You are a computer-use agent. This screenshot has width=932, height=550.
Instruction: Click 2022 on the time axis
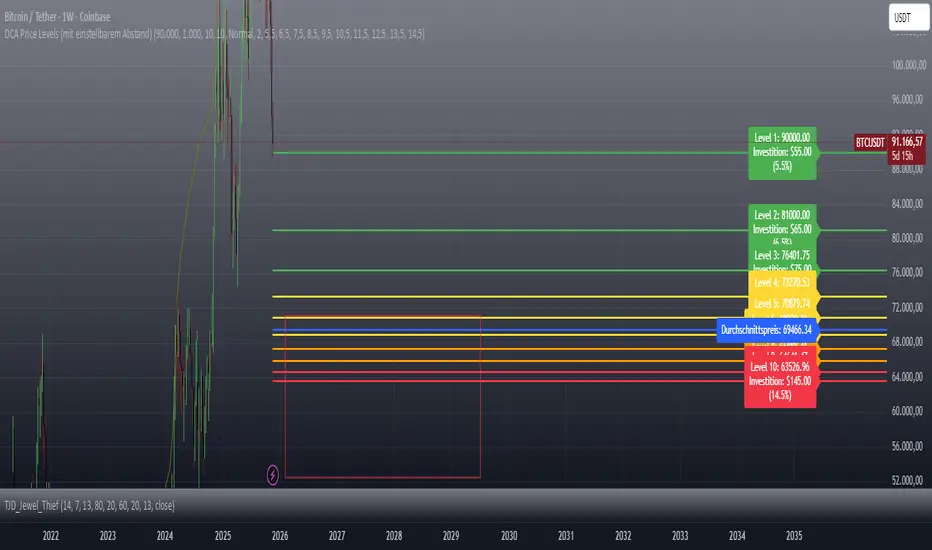coord(51,536)
